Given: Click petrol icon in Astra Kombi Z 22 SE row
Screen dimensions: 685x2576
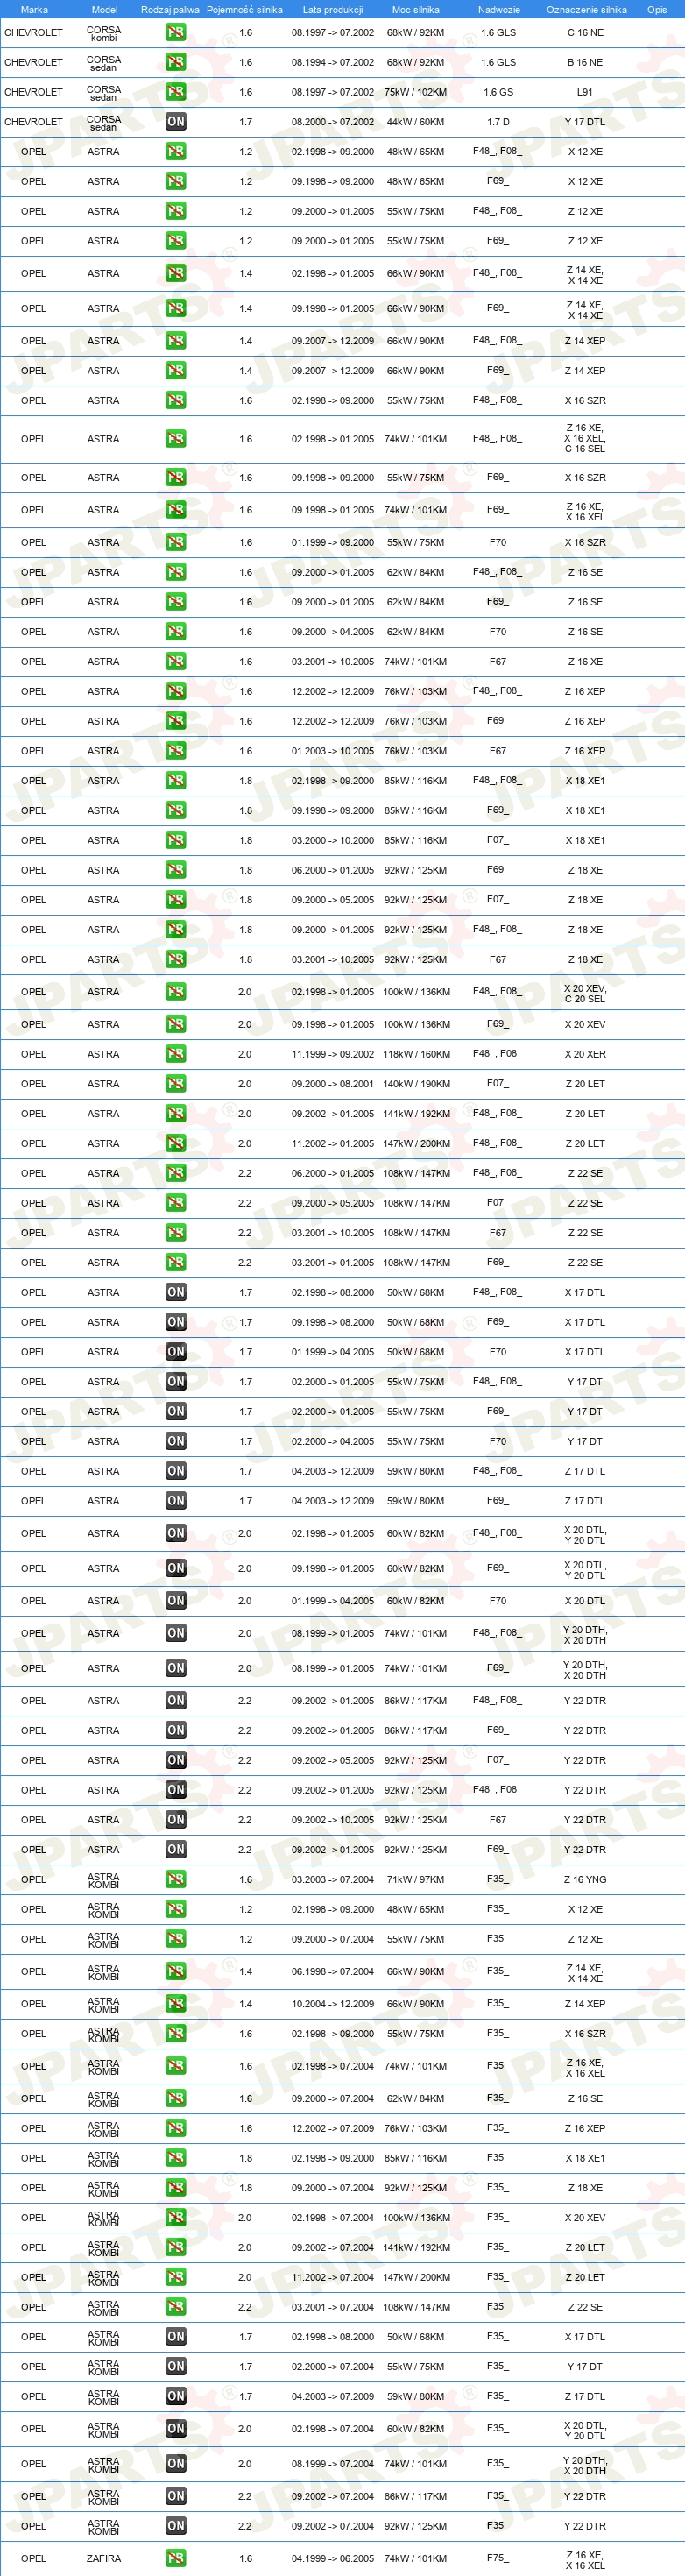Looking at the screenshot, I should [x=176, y=2307].
